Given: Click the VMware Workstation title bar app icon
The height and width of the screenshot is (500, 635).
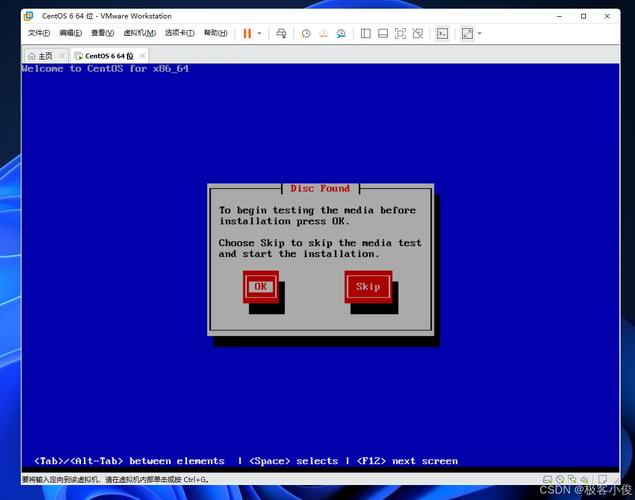Looking at the screenshot, I should click(x=29, y=16).
